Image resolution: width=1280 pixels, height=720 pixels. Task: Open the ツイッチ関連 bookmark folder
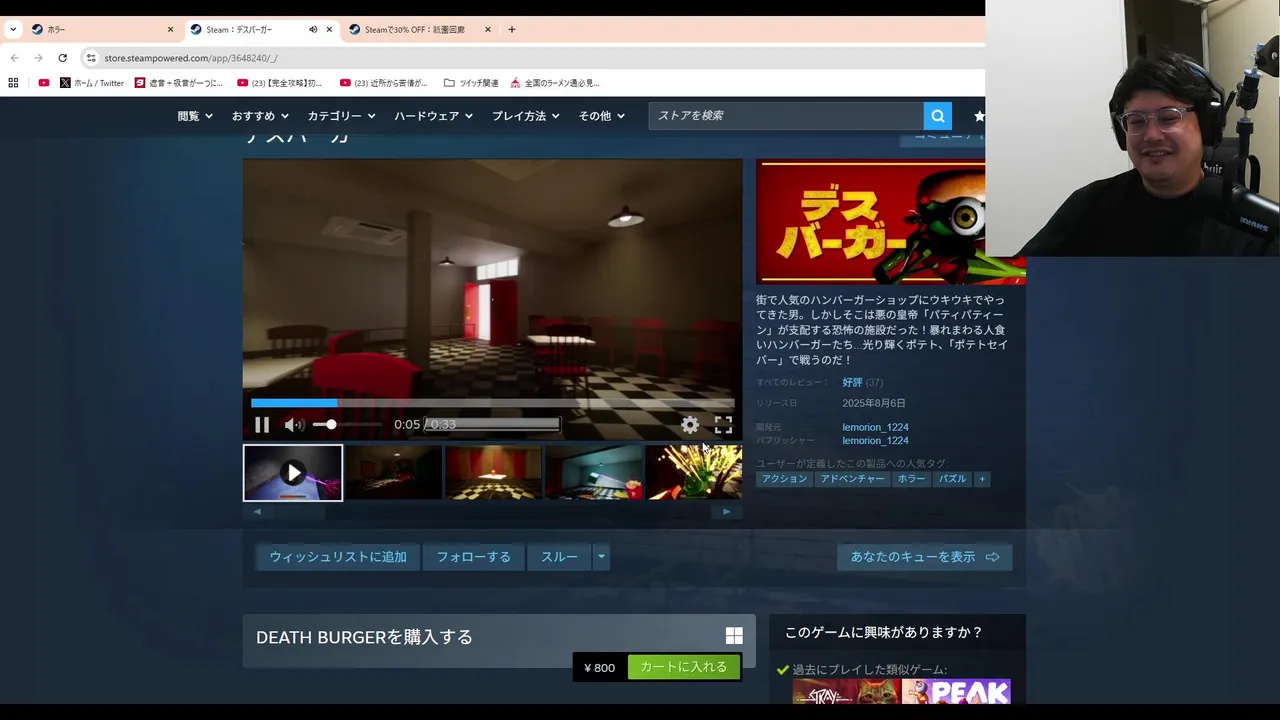coord(471,83)
